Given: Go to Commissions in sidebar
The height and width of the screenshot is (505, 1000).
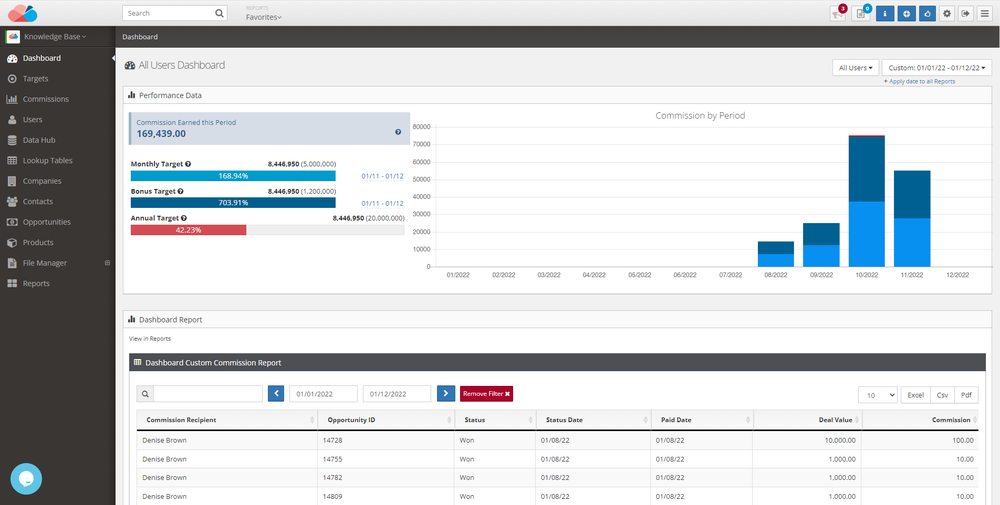Looking at the screenshot, I should pyautogui.click(x=46, y=99).
